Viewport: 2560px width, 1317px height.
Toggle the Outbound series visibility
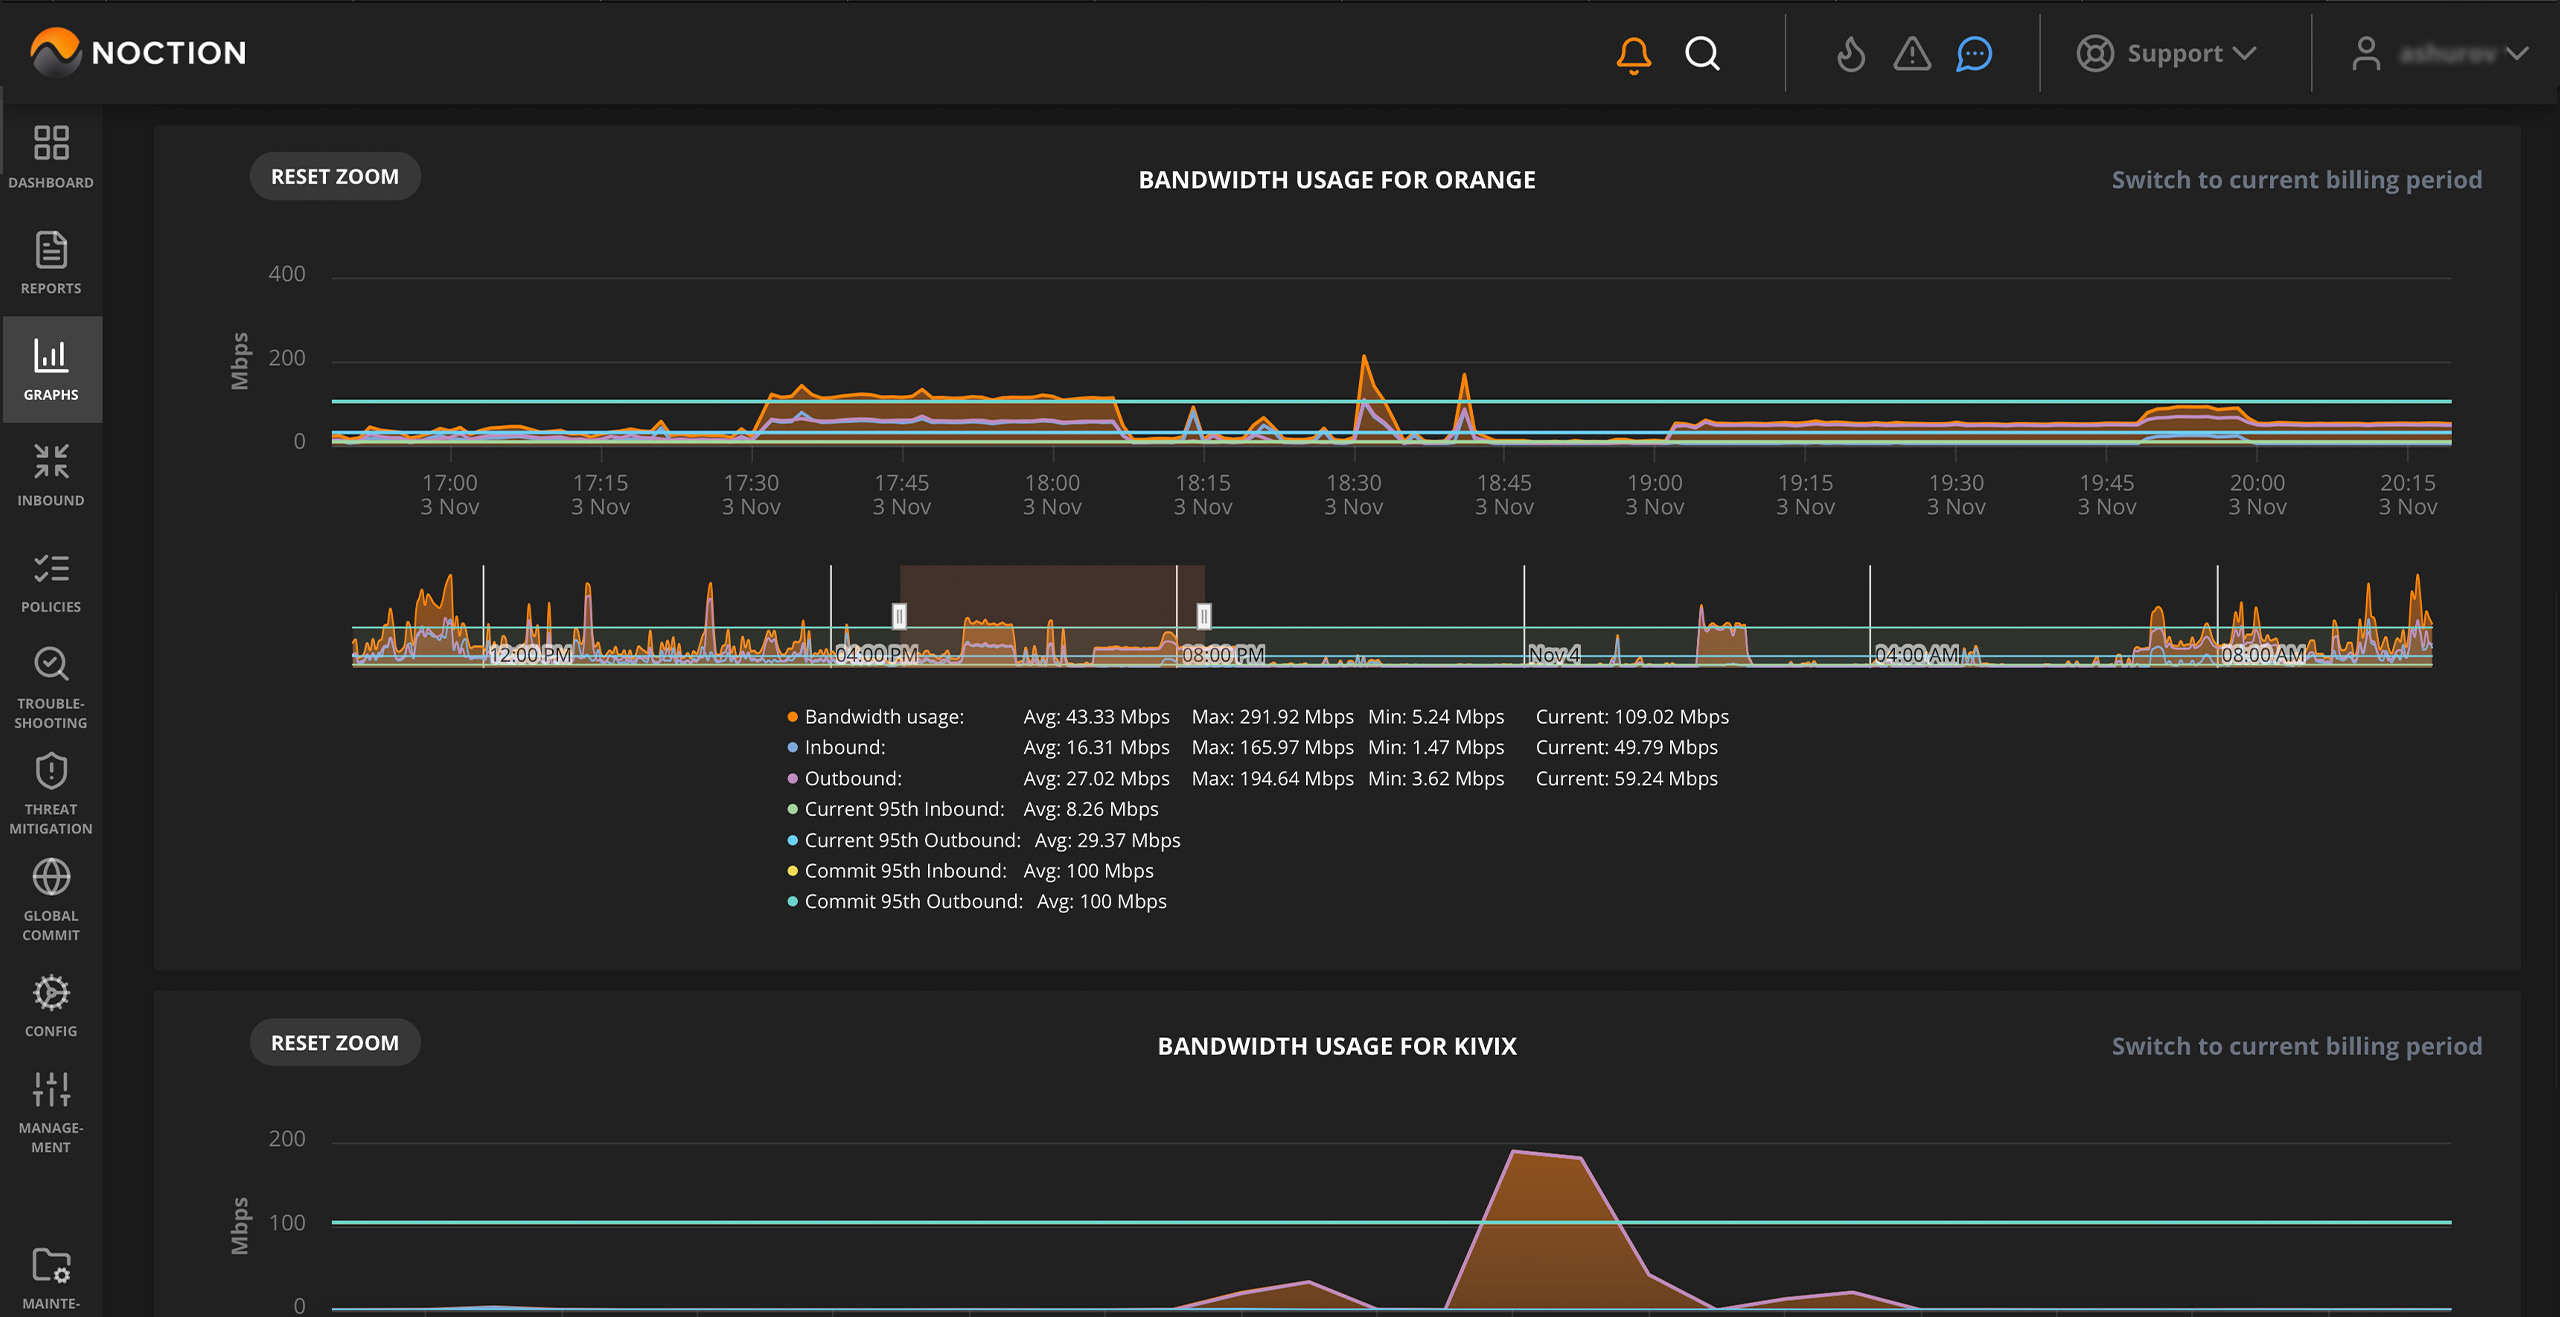[851, 778]
